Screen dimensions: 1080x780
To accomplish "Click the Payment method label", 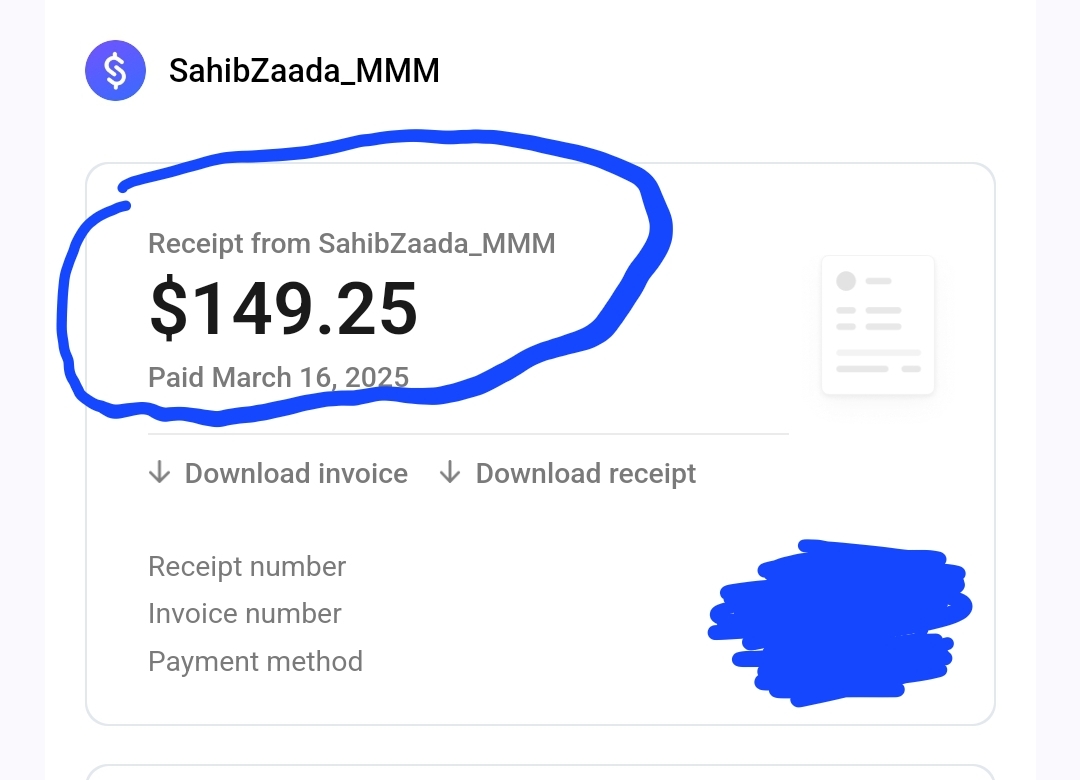I will [x=255, y=661].
